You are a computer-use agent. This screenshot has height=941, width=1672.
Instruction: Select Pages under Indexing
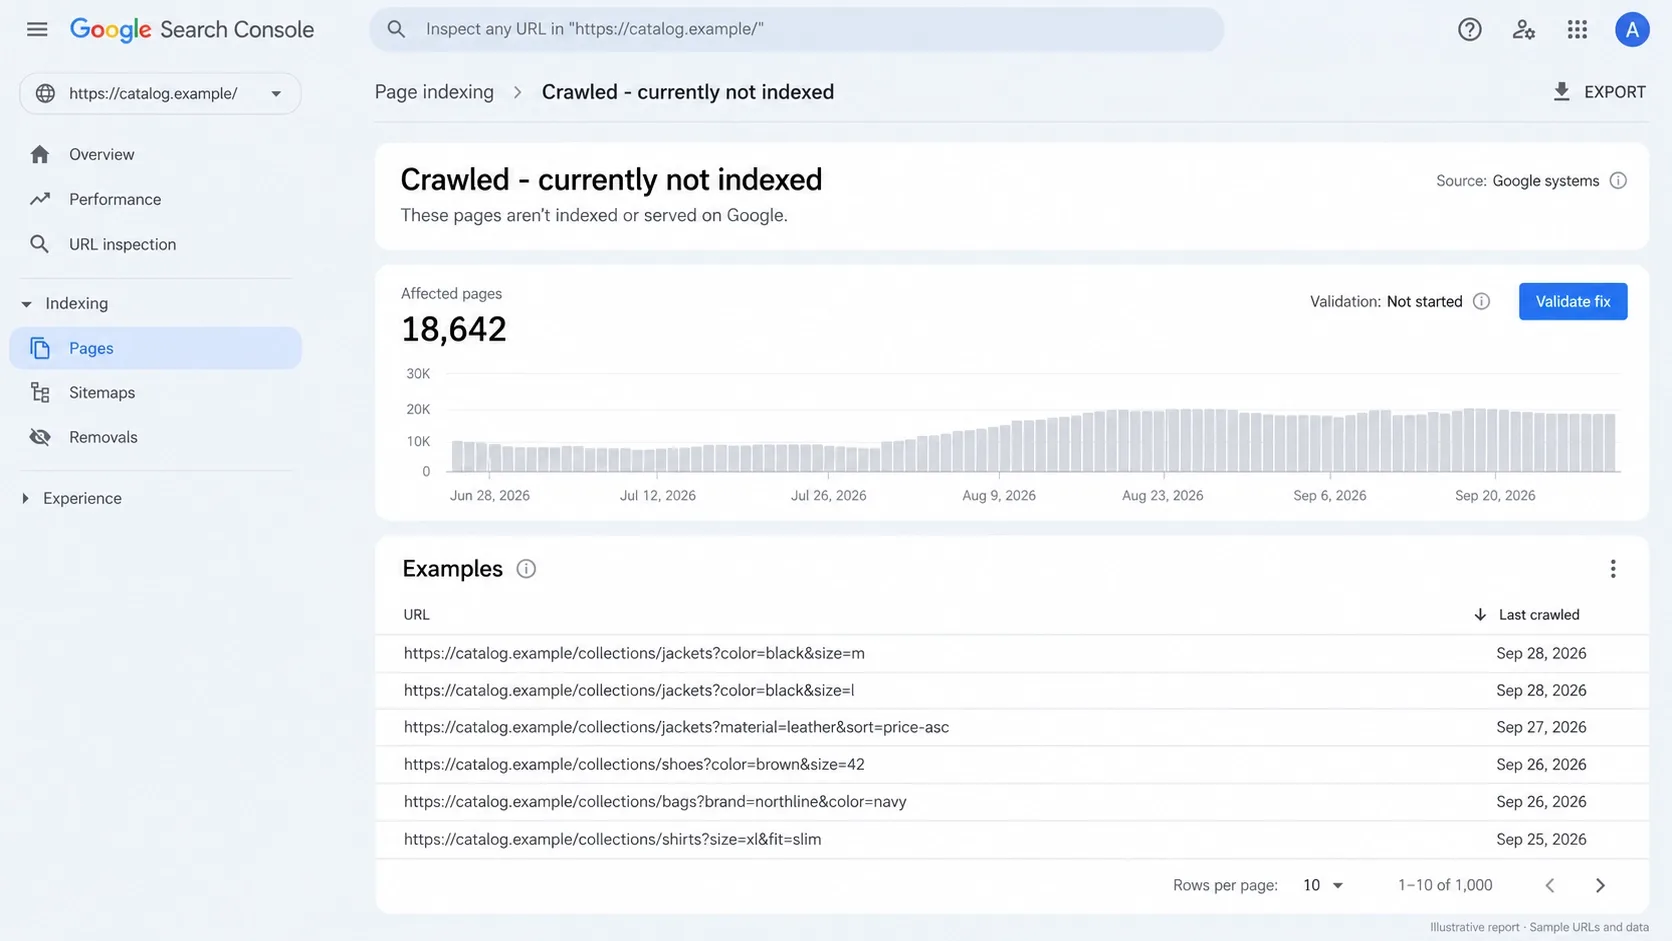[x=155, y=348]
